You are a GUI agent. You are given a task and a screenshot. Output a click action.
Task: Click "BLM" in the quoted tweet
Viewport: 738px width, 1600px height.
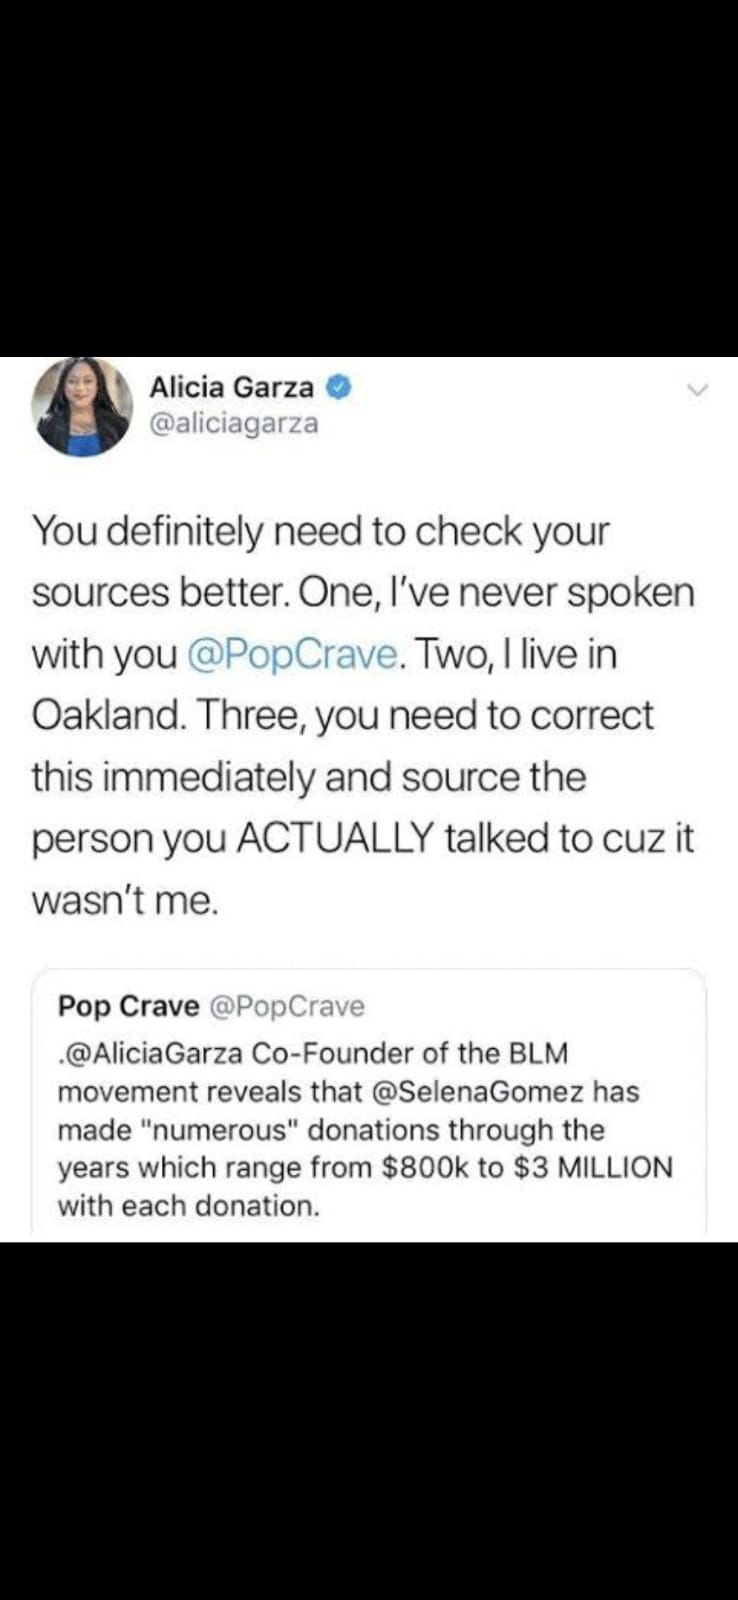[539, 1053]
